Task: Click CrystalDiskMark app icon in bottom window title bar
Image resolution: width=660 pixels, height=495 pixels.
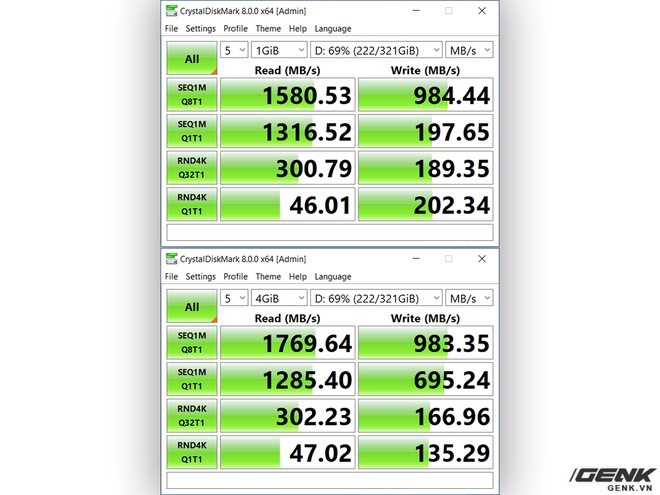Action: click(171, 259)
